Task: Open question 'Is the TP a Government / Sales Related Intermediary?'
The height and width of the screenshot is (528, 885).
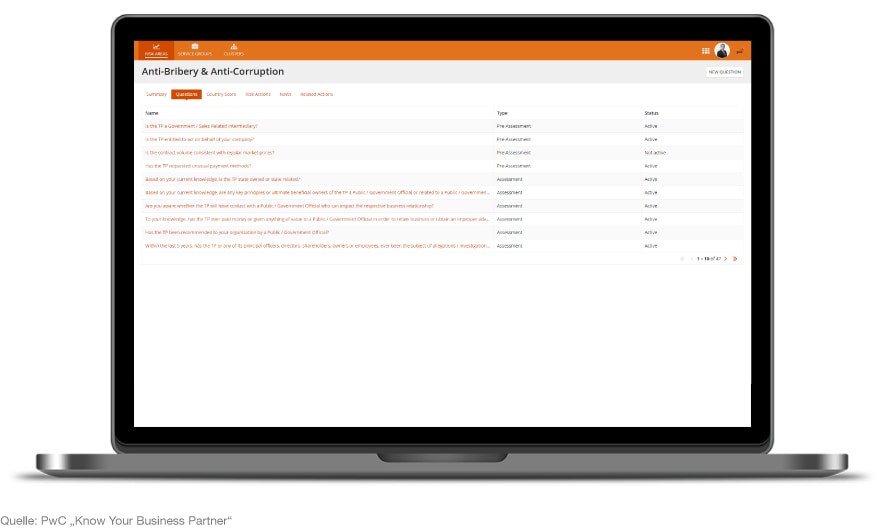Action: (x=201, y=126)
